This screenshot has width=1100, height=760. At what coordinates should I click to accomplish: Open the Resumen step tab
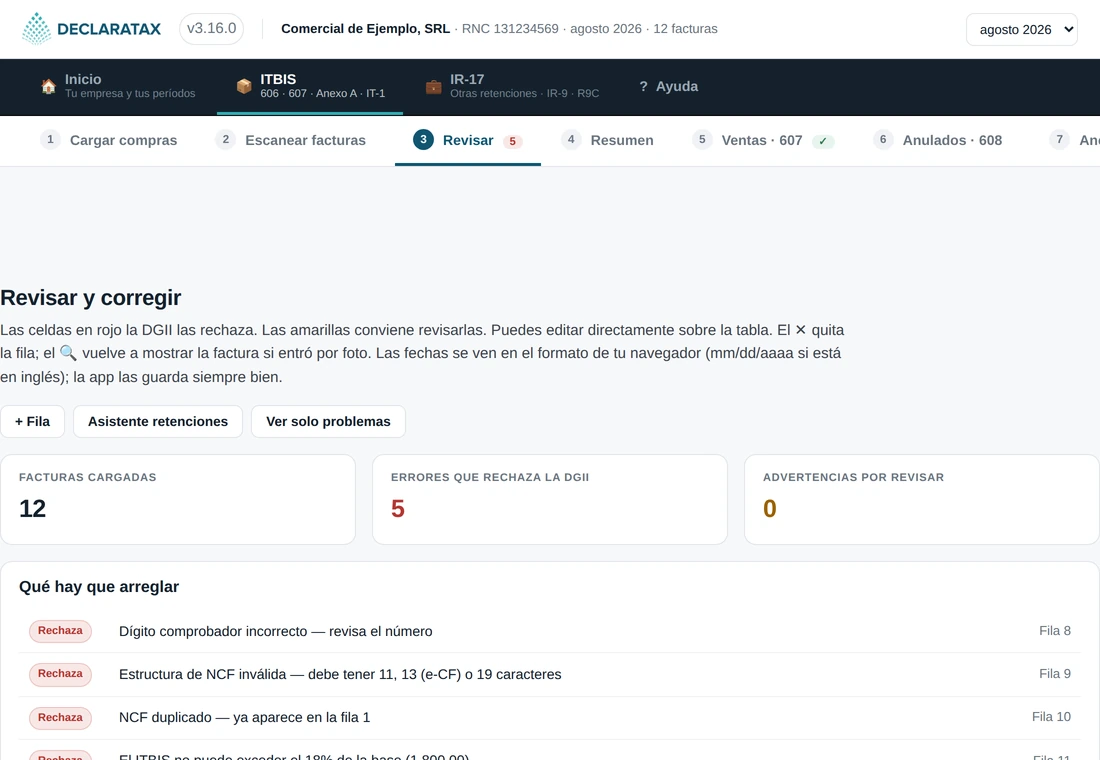608,140
